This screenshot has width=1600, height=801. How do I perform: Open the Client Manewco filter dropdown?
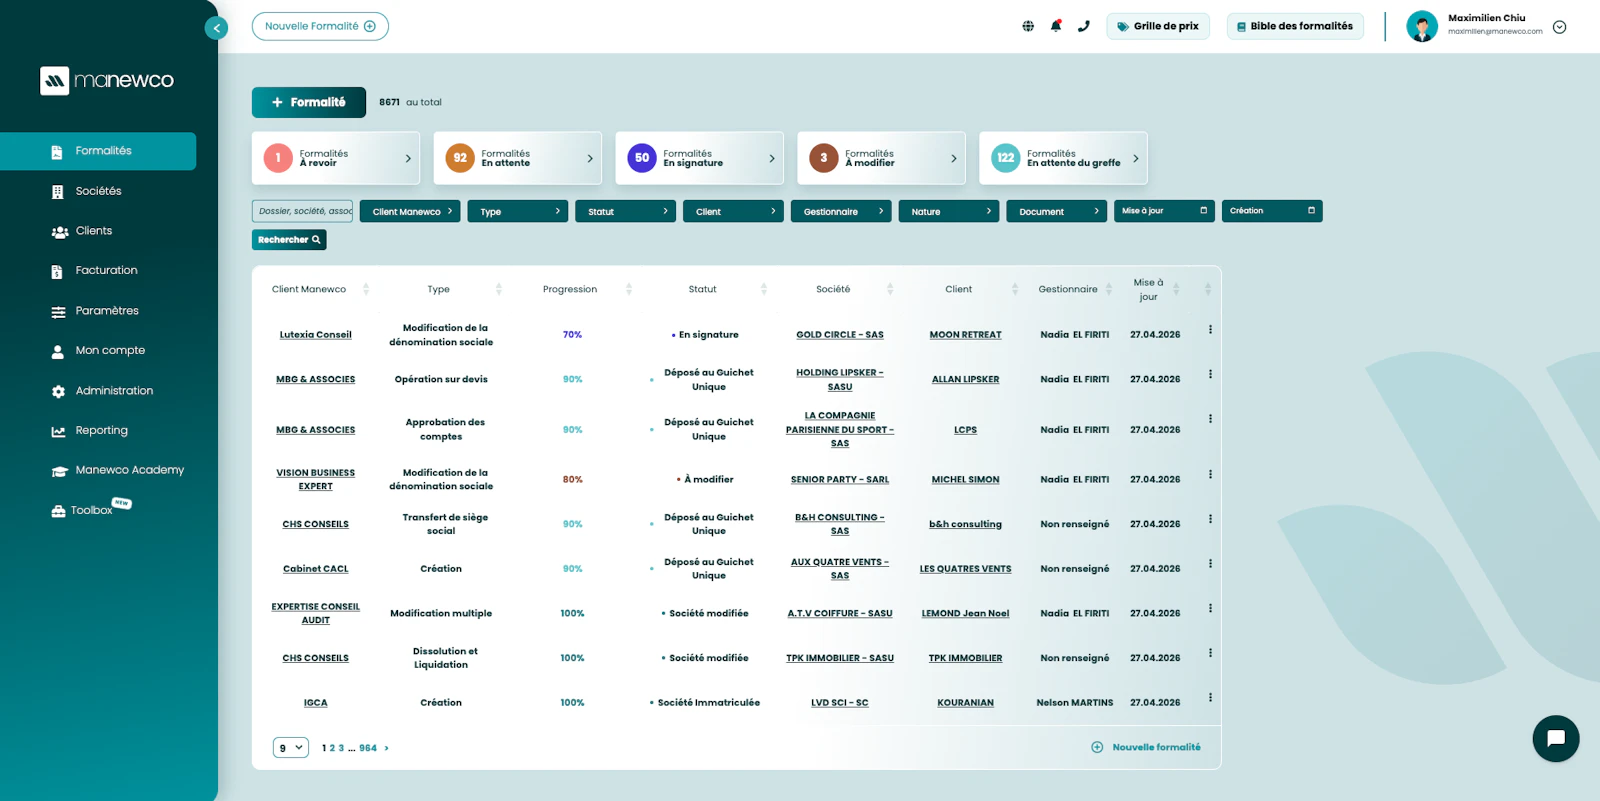click(x=410, y=211)
